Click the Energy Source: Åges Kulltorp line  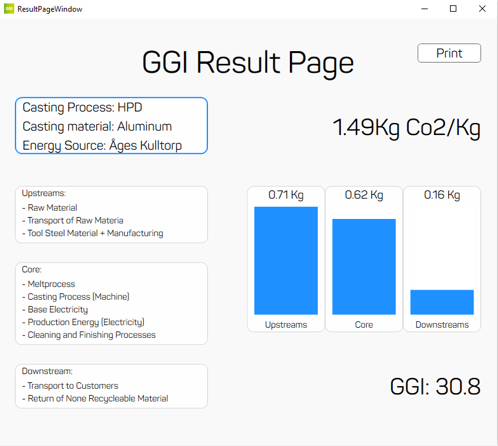[102, 145]
